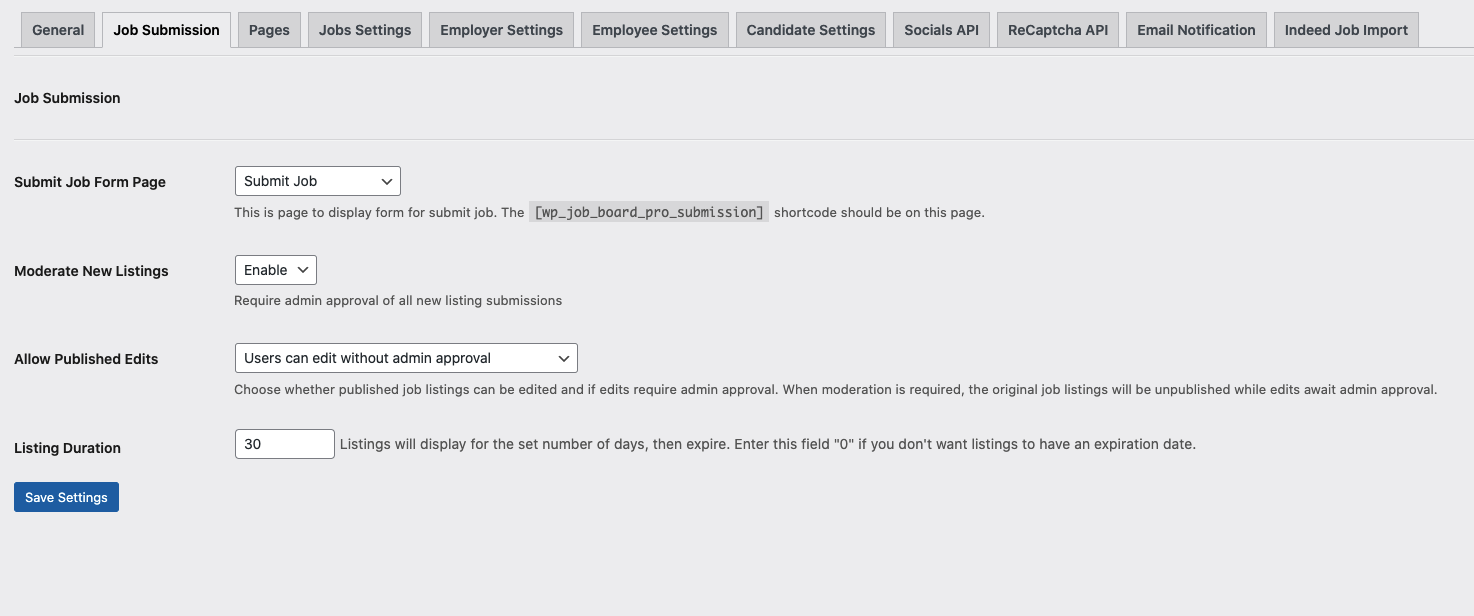Expand the Submit Job Form Page dropdown

[317, 181]
